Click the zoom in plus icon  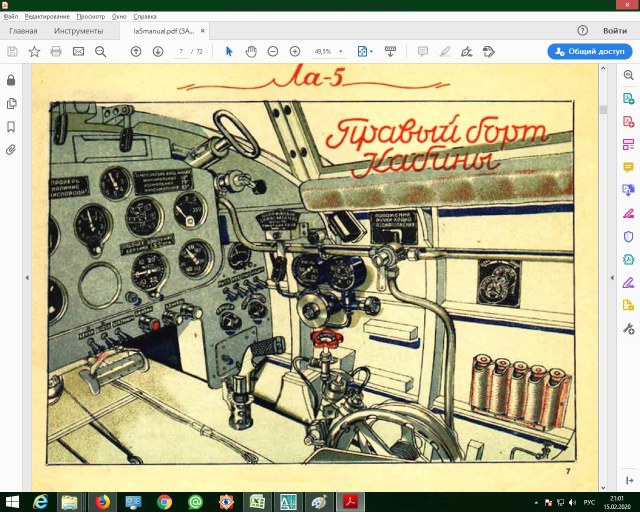pos(295,51)
